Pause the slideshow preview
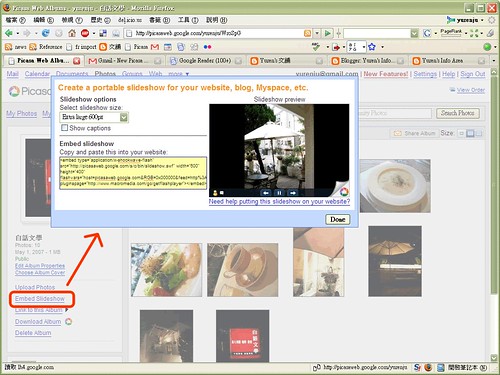 [279, 193]
